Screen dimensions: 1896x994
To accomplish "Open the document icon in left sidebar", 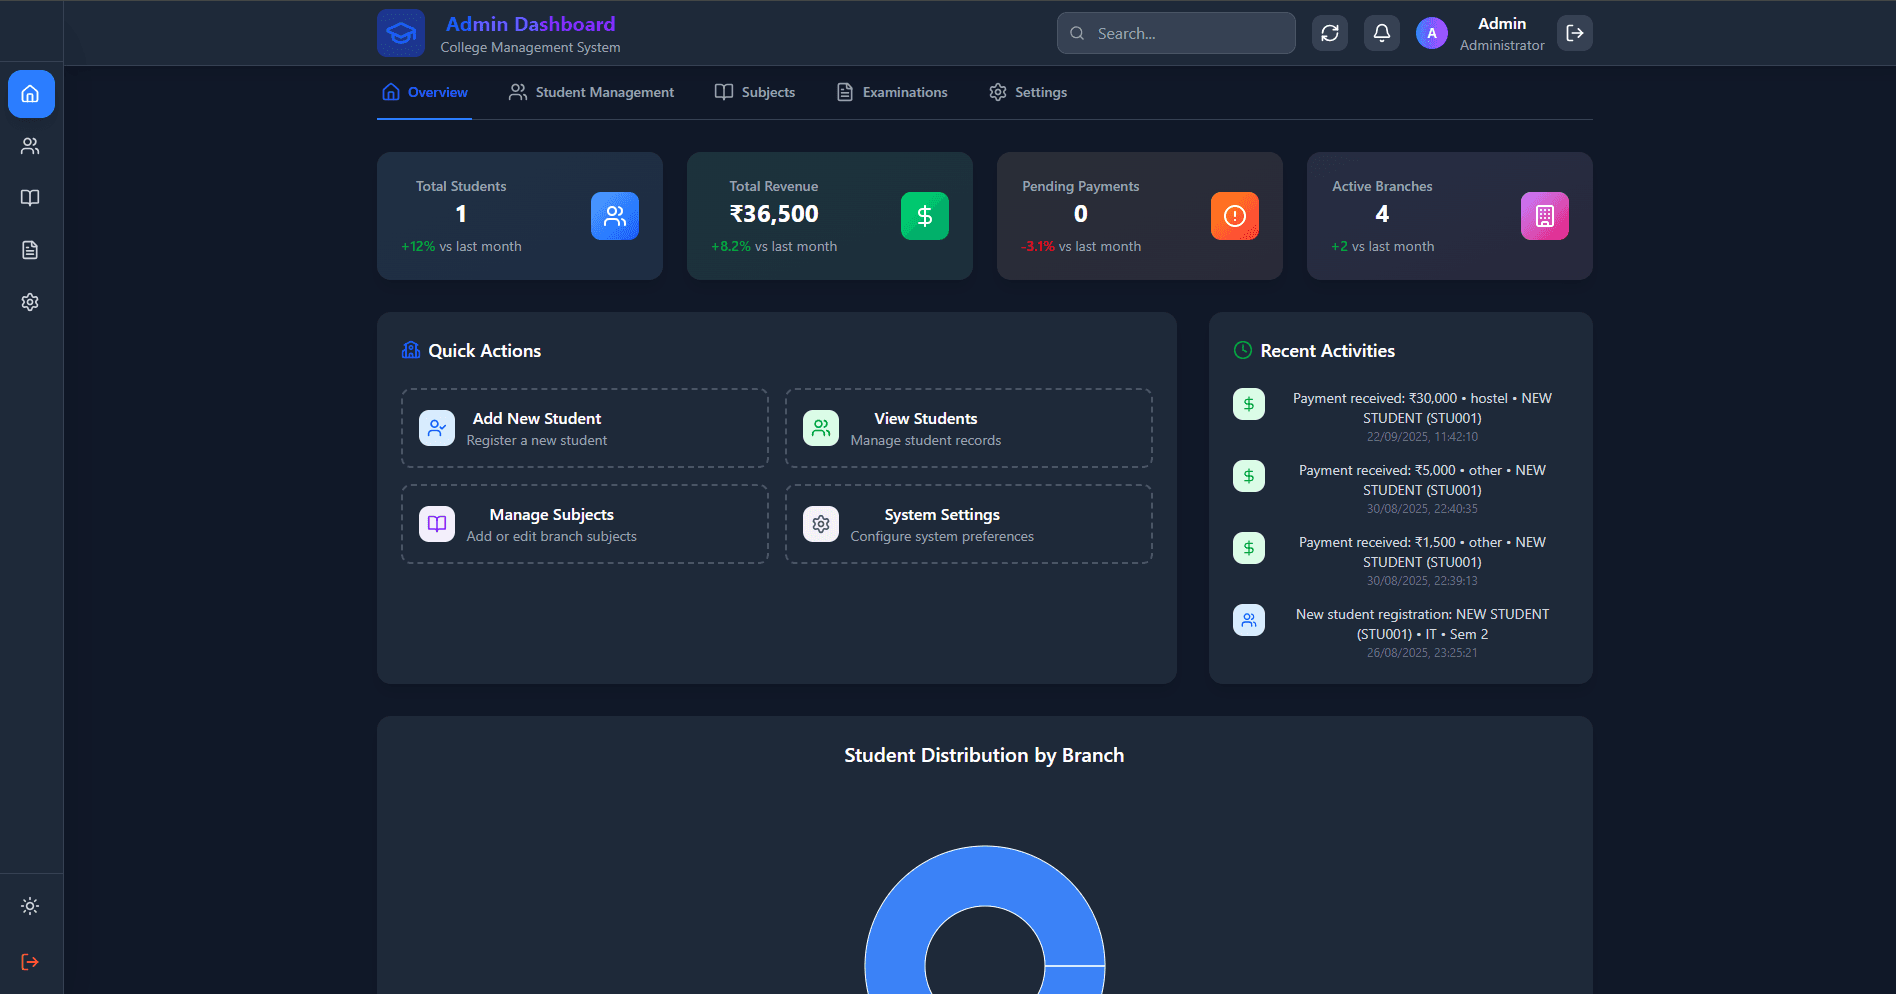I will [31, 250].
